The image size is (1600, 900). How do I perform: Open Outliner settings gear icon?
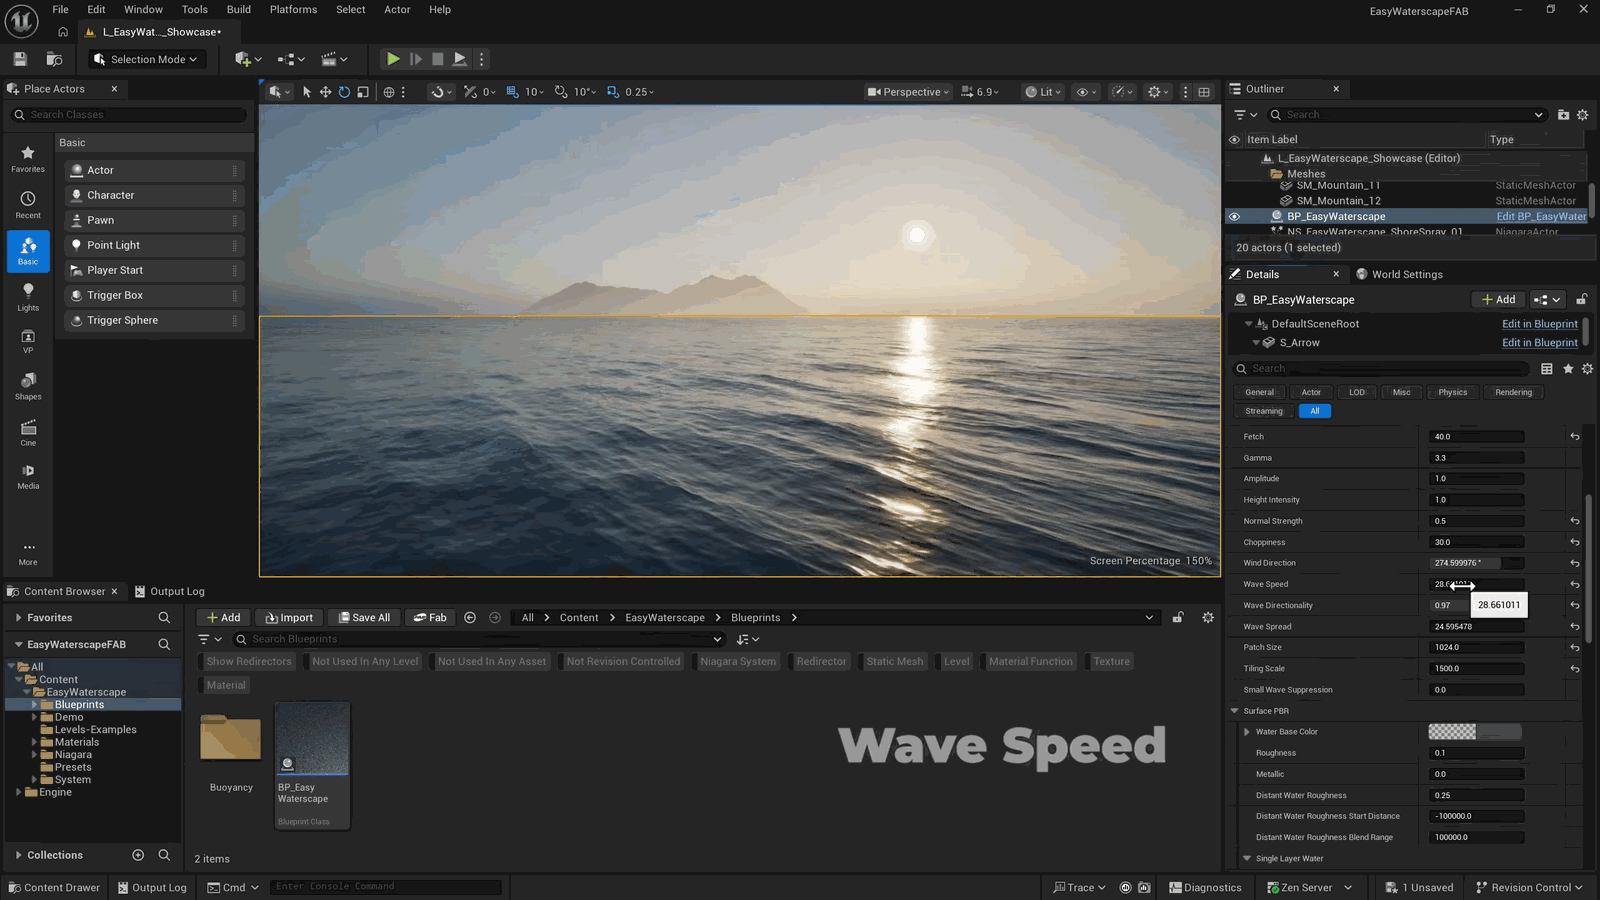1583,115
